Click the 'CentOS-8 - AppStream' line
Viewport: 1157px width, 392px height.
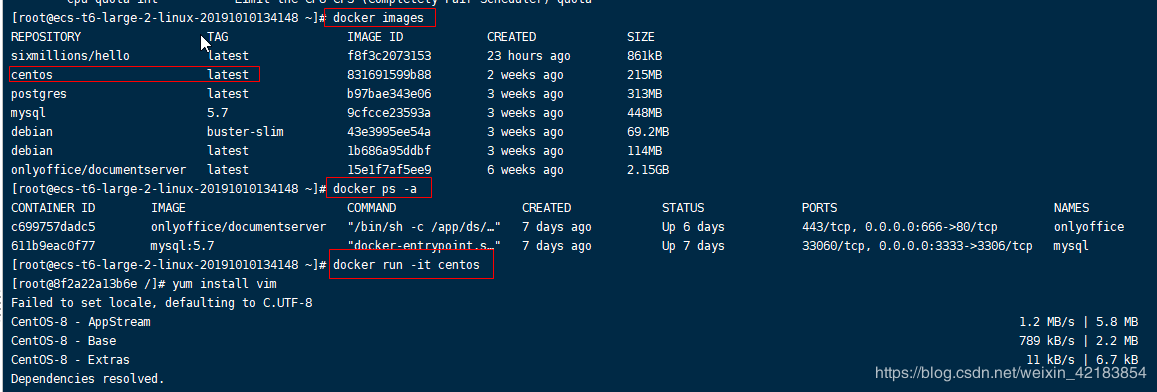click(x=81, y=322)
